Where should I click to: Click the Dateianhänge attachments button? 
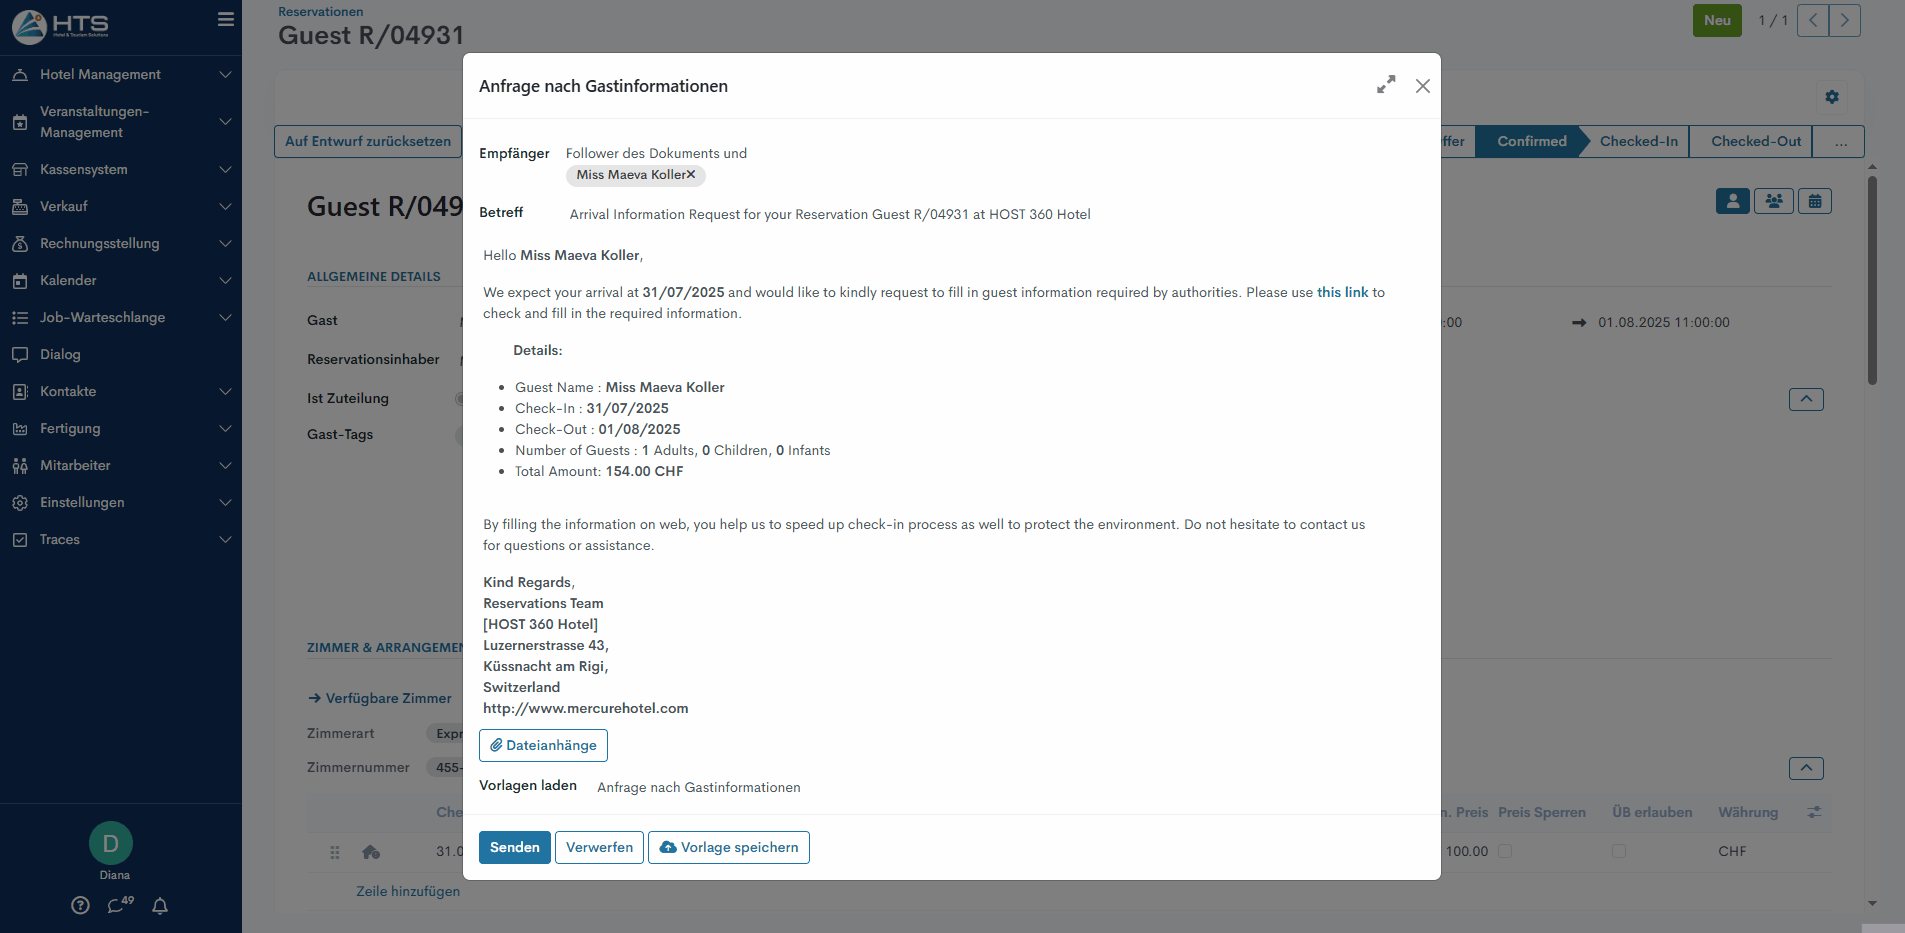[x=543, y=746]
